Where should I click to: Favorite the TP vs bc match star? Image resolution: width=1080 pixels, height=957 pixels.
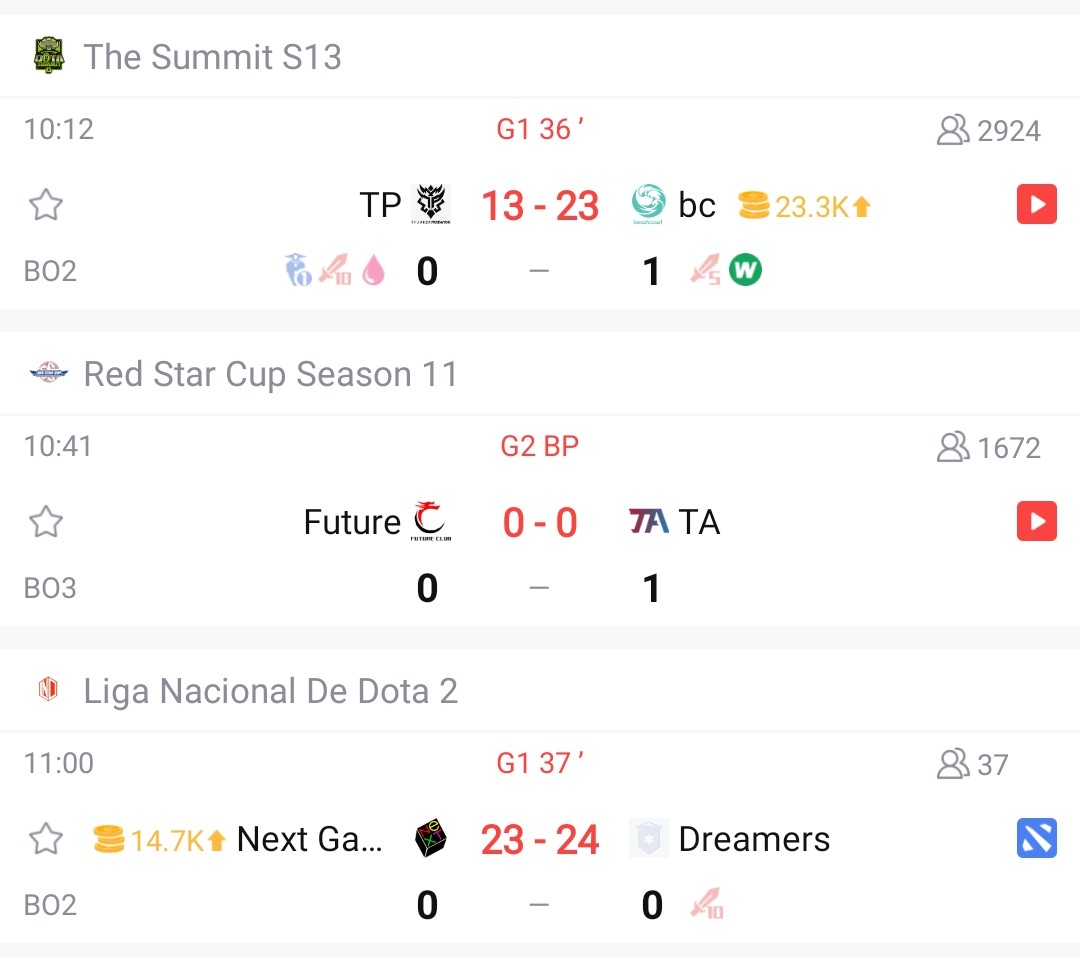(45, 206)
